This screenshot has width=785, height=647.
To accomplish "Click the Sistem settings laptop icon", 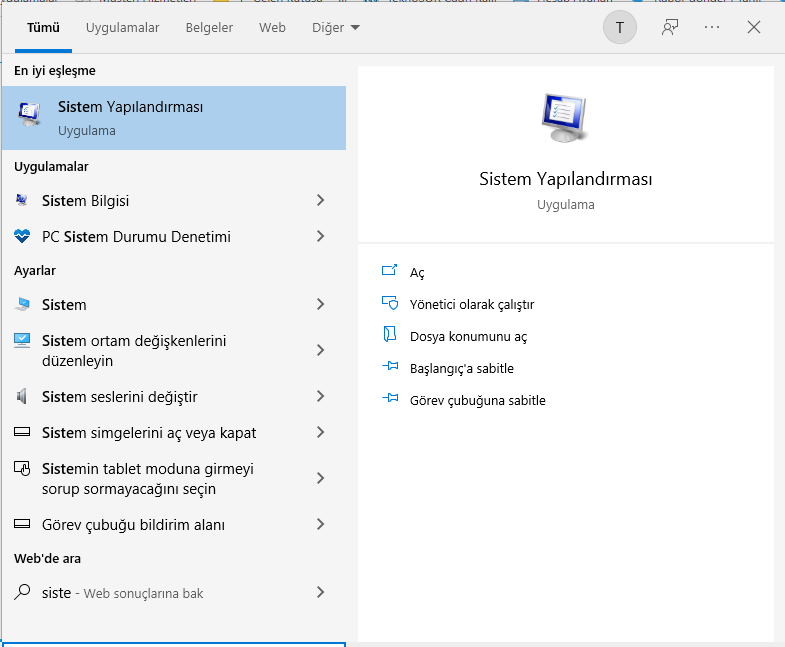I will point(22,304).
